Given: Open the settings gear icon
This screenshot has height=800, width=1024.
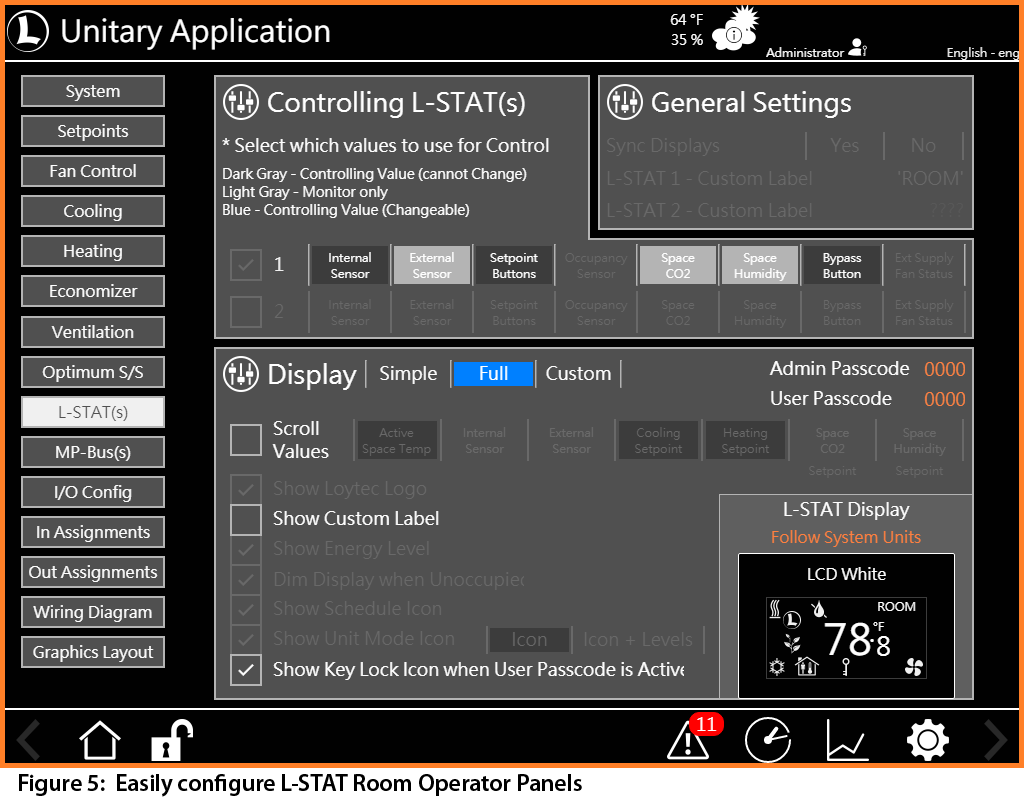Looking at the screenshot, I should point(927,740).
